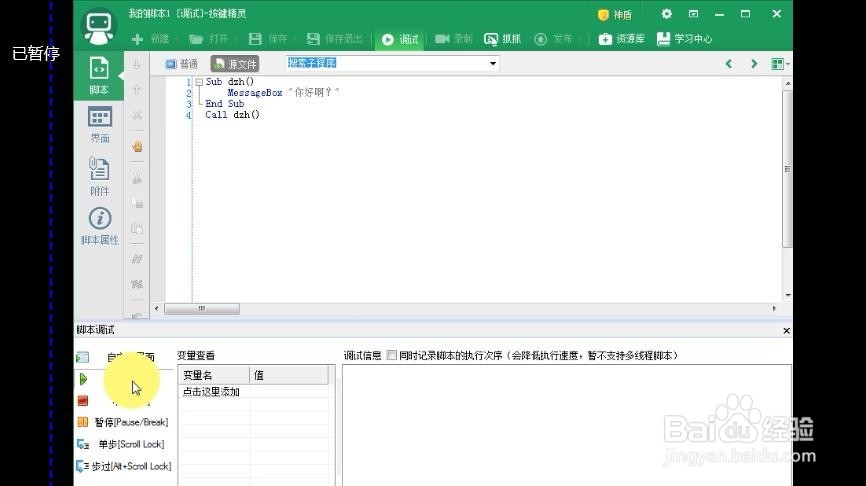This screenshot has width=866, height=486.
Task: Click scroll left arrow of horizontal scrollbar
Action: tap(157, 309)
